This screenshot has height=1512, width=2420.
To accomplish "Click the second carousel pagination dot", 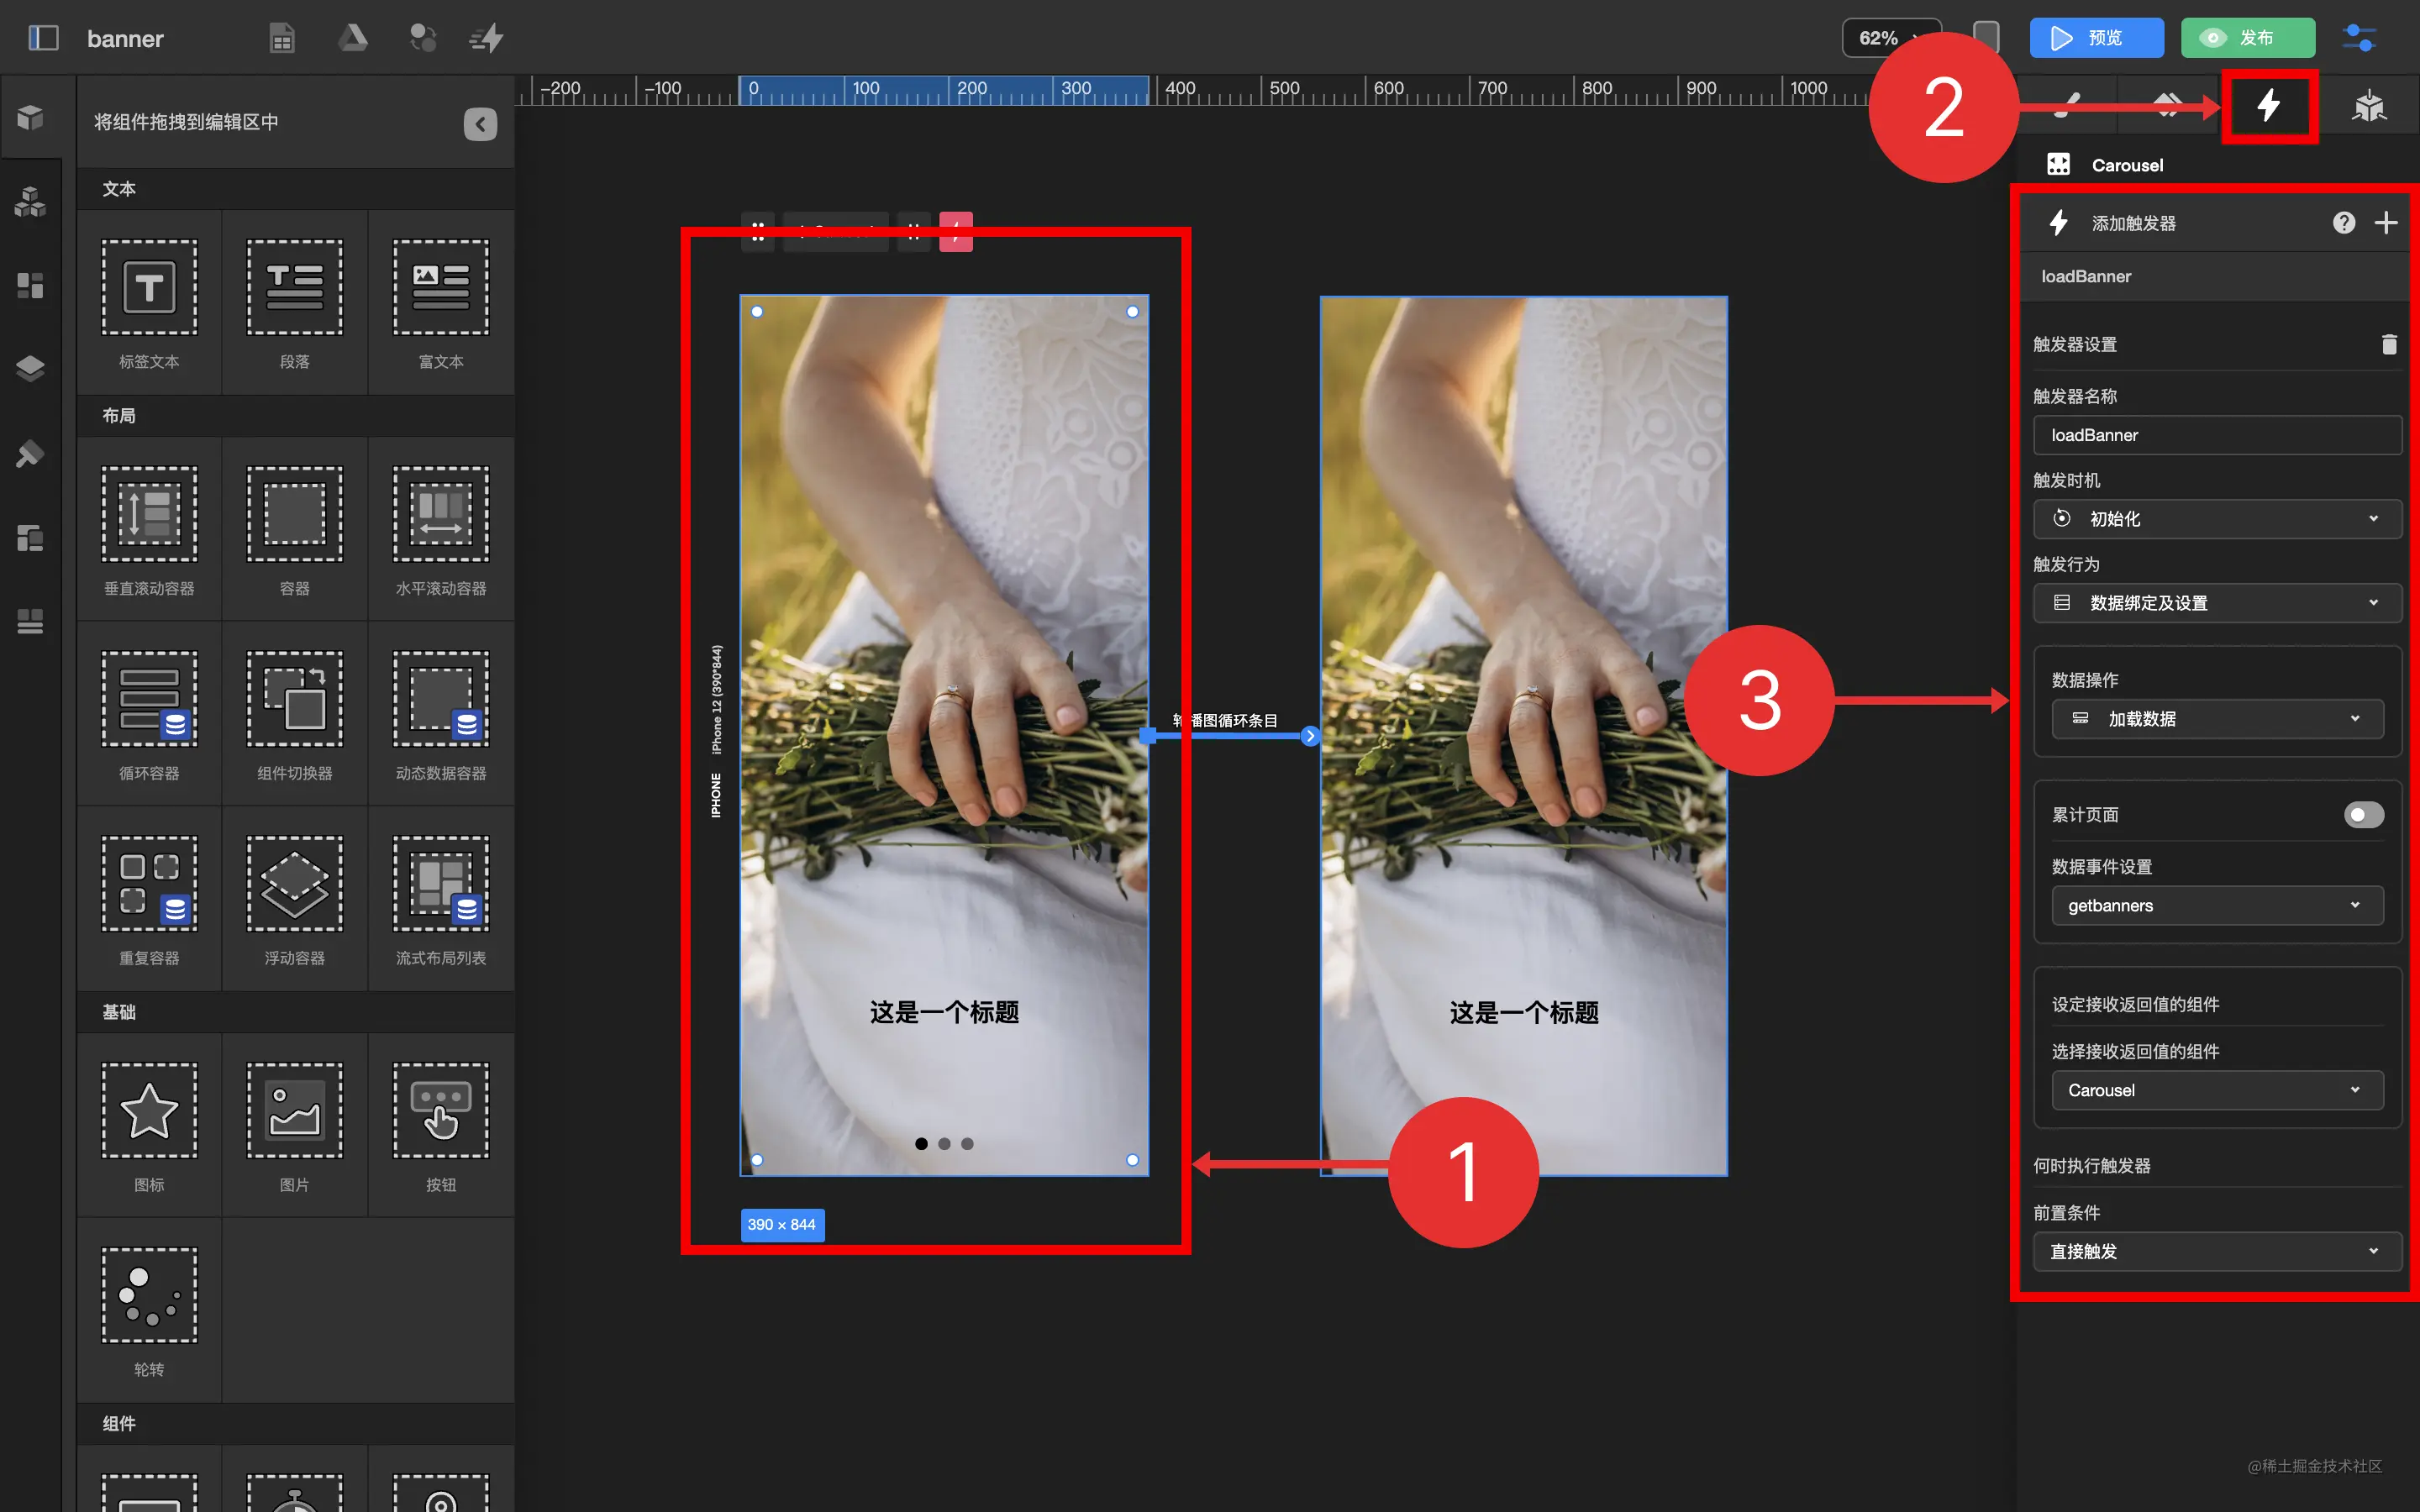I will 944,1144.
